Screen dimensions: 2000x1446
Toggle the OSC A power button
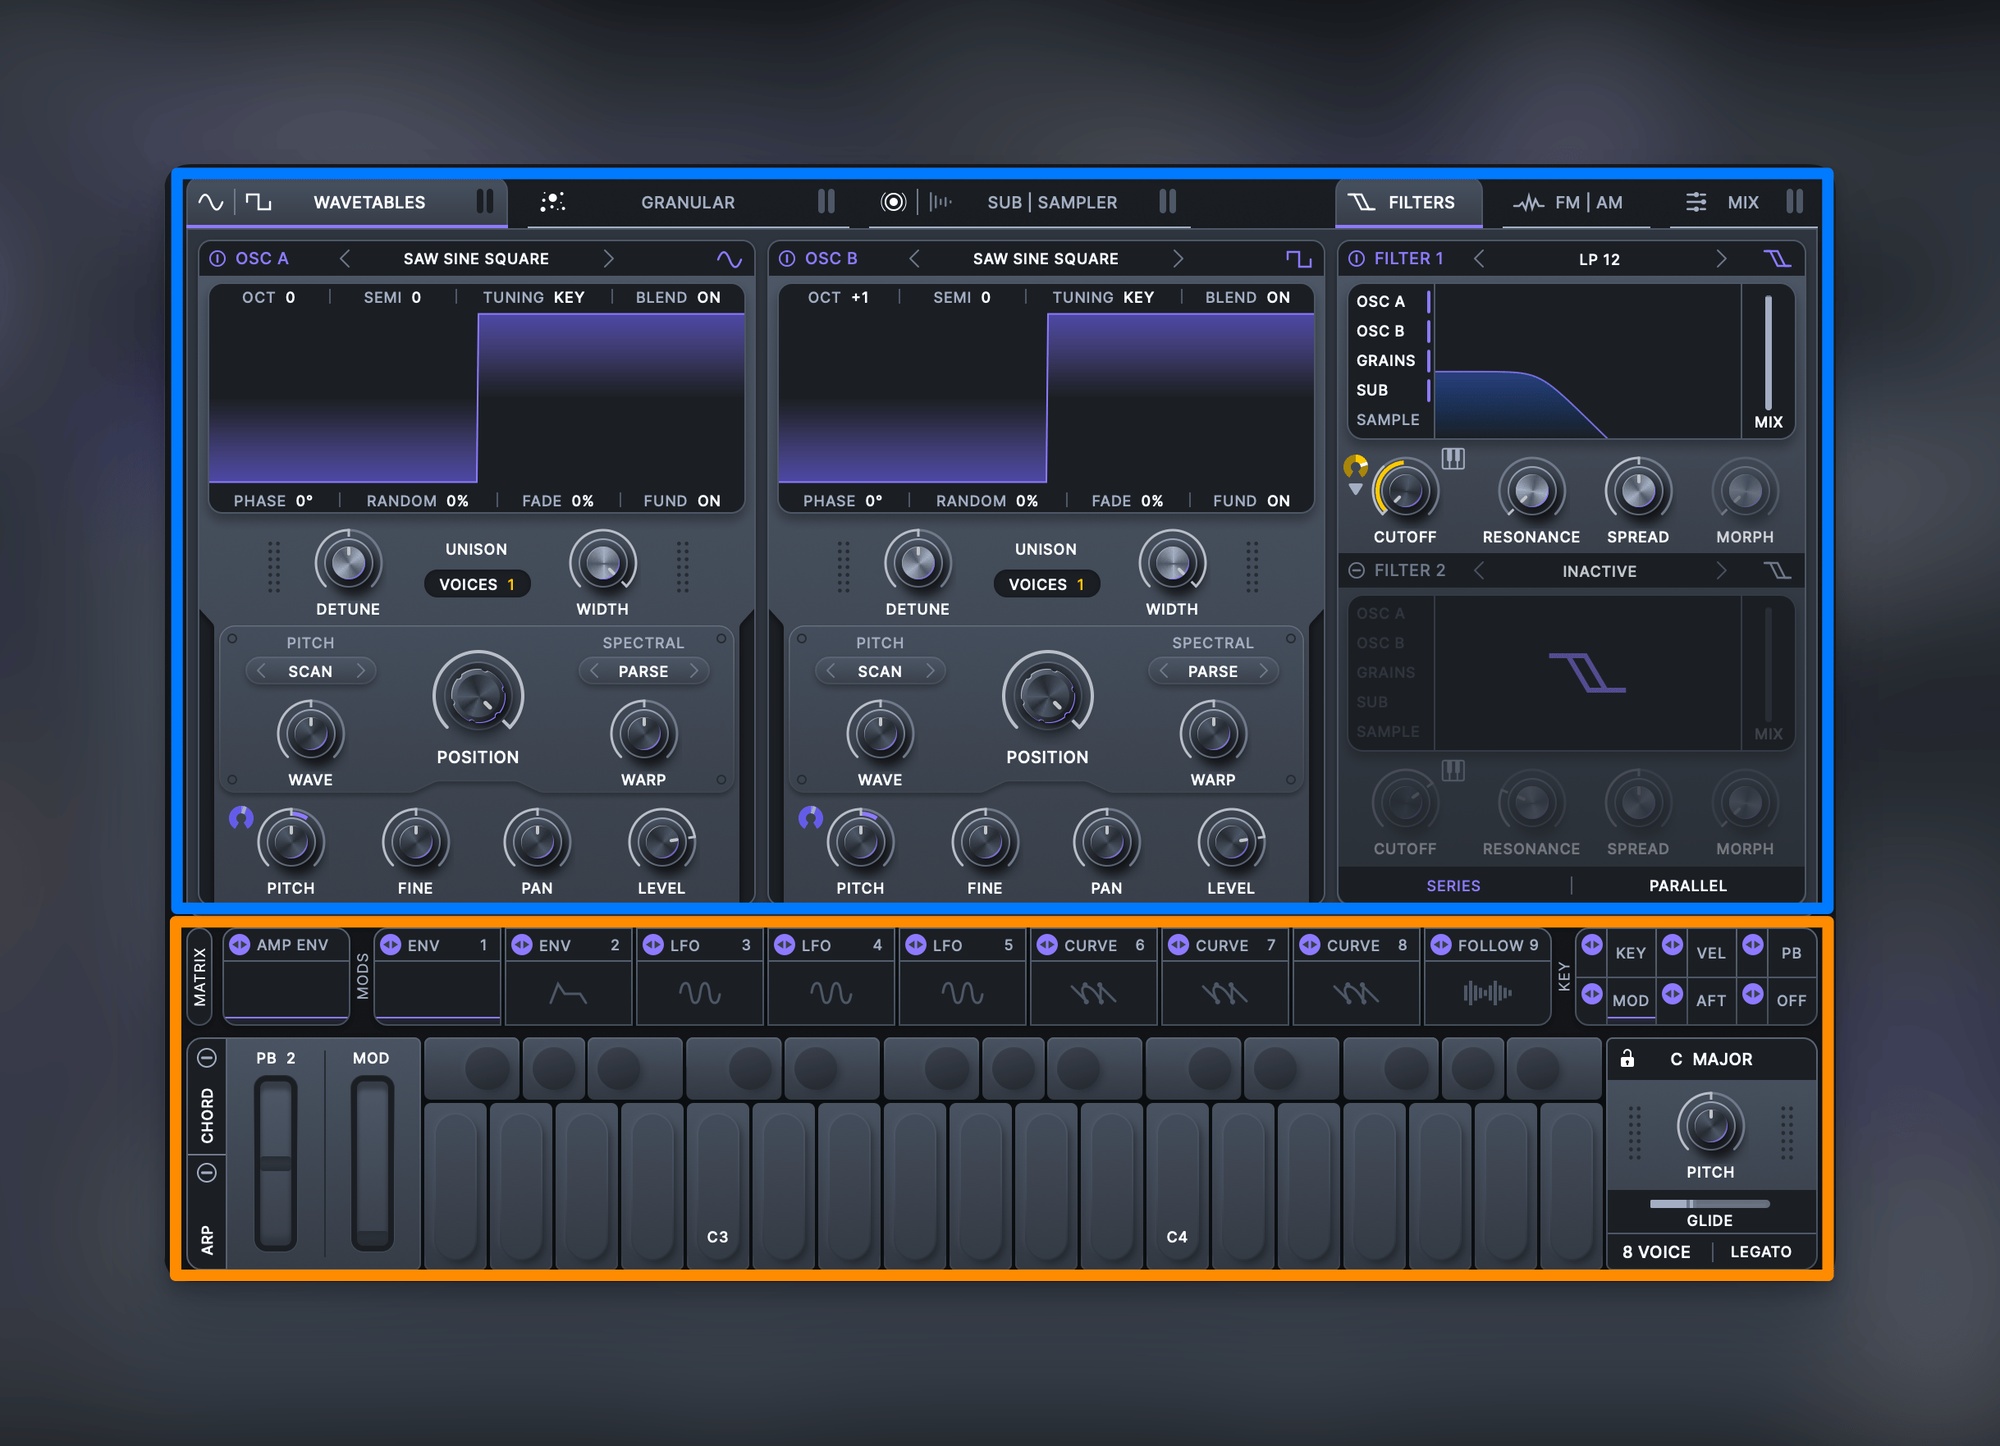click(x=217, y=259)
